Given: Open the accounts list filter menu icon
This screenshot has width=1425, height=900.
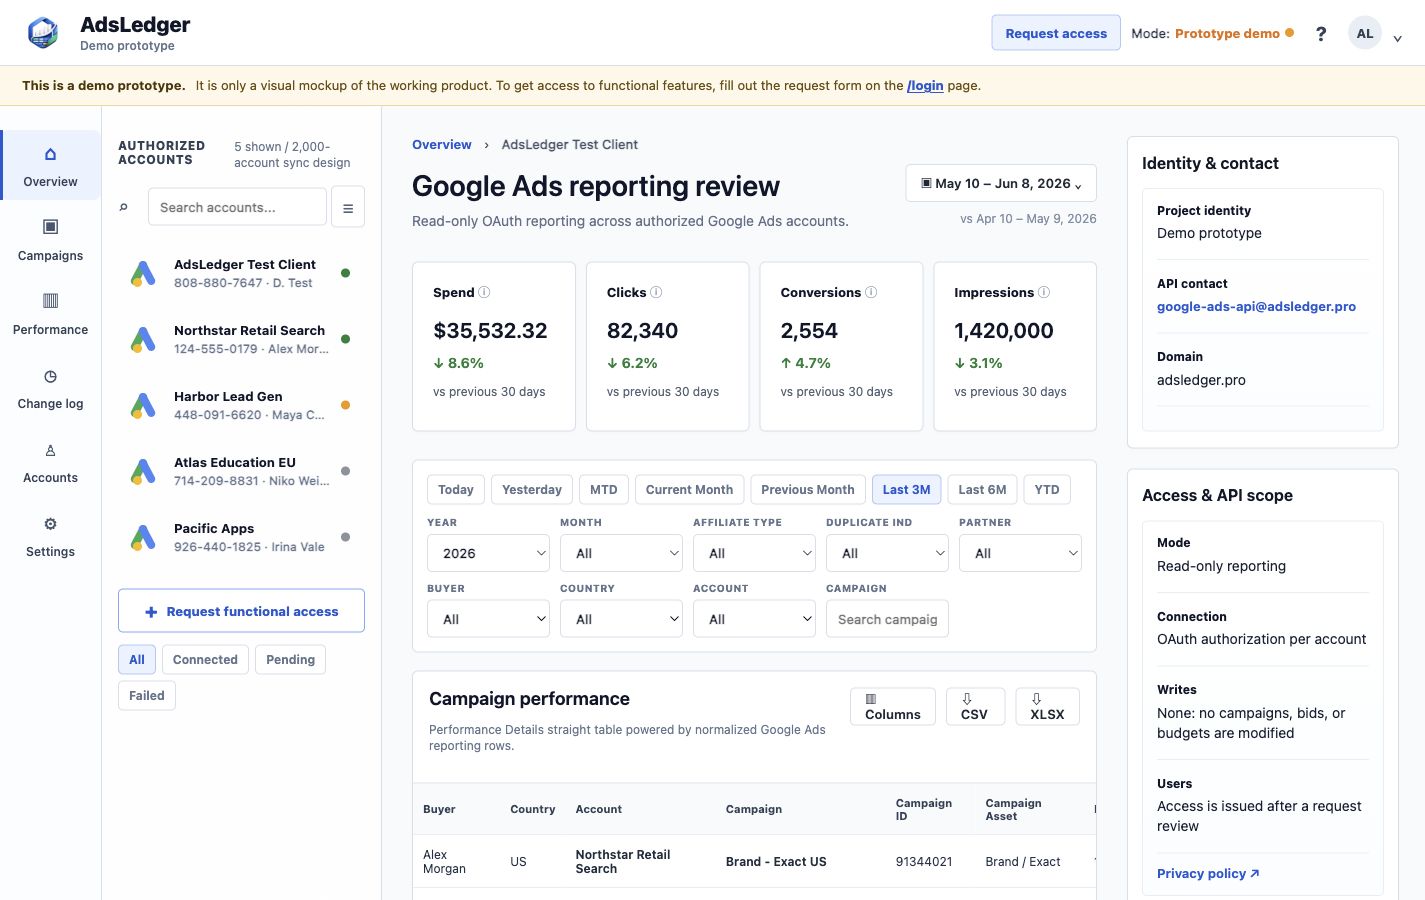Looking at the screenshot, I should point(348,207).
